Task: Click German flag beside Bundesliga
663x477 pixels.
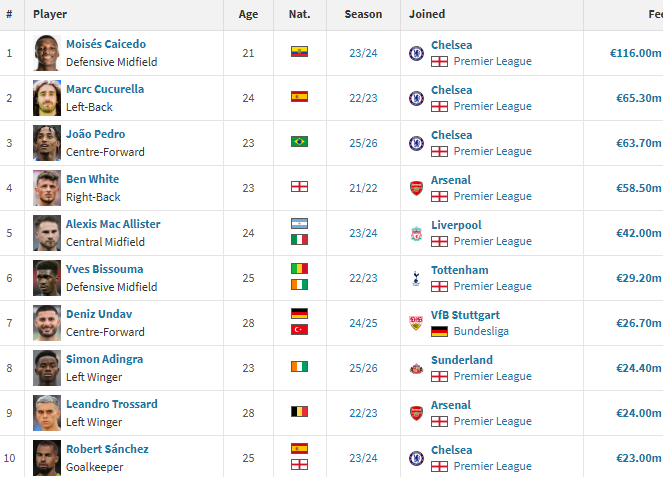Action: 439,332
